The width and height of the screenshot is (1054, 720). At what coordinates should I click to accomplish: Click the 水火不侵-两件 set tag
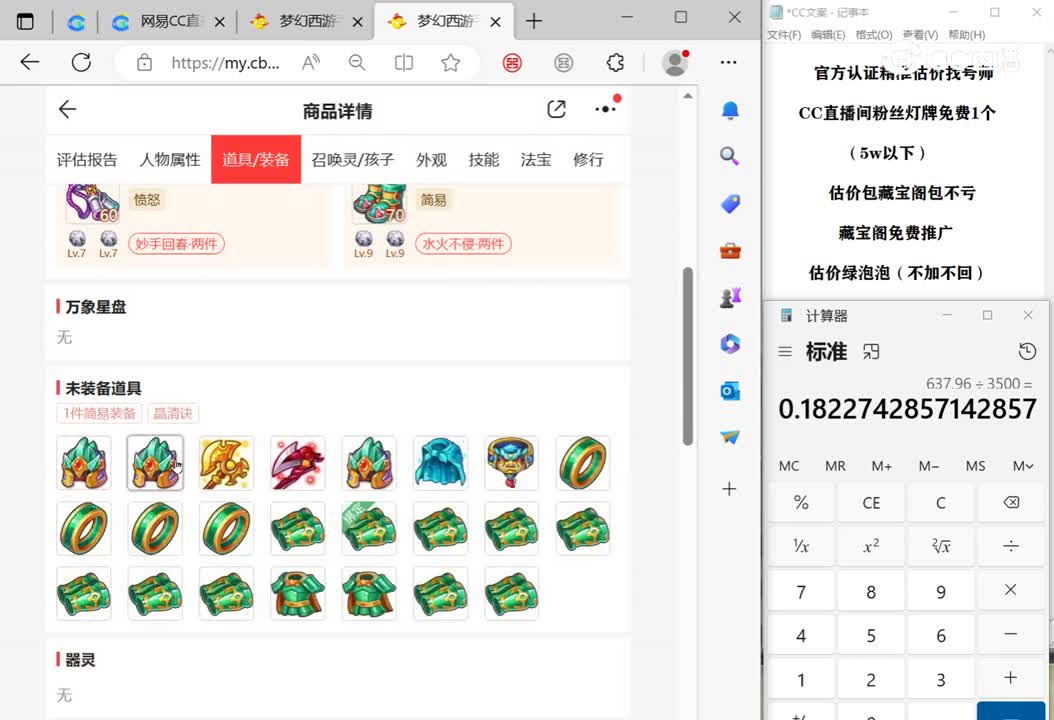[x=463, y=243]
